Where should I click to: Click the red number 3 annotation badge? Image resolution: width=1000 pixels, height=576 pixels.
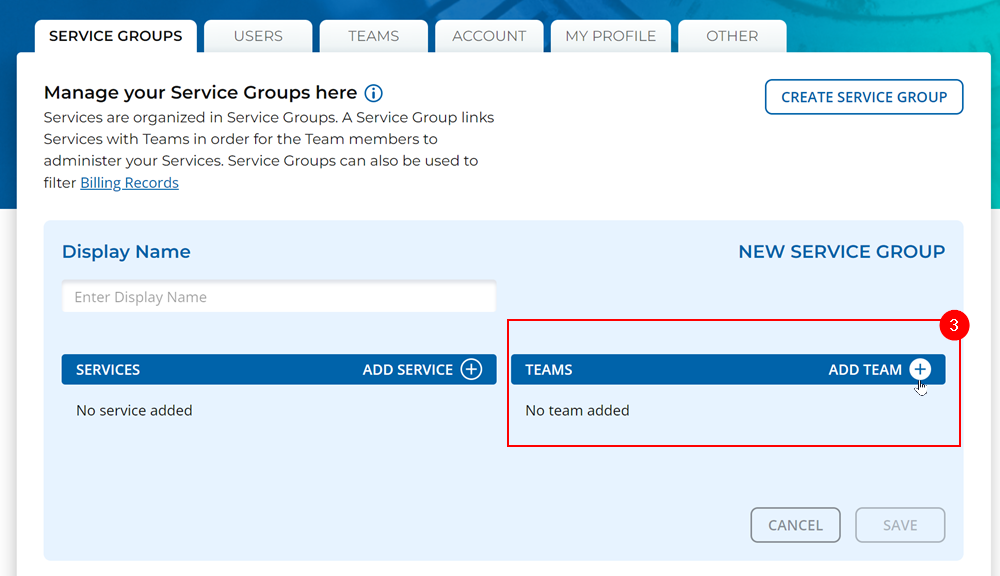[955, 326]
